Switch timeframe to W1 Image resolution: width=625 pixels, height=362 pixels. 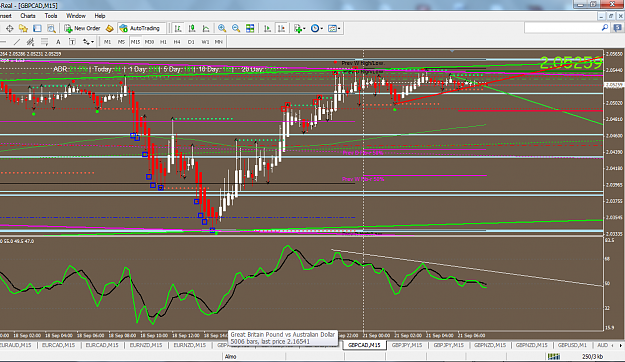click(x=205, y=42)
